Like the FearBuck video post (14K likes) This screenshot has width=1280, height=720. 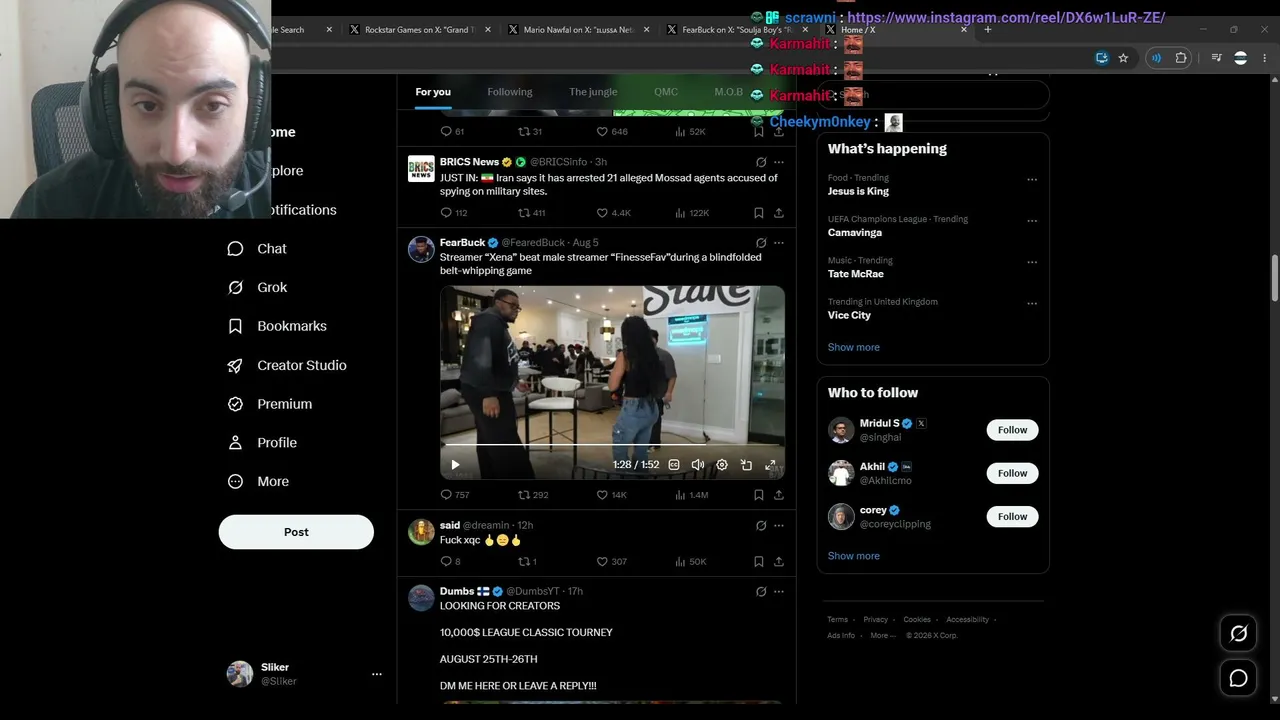pyautogui.click(x=611, y=495)
